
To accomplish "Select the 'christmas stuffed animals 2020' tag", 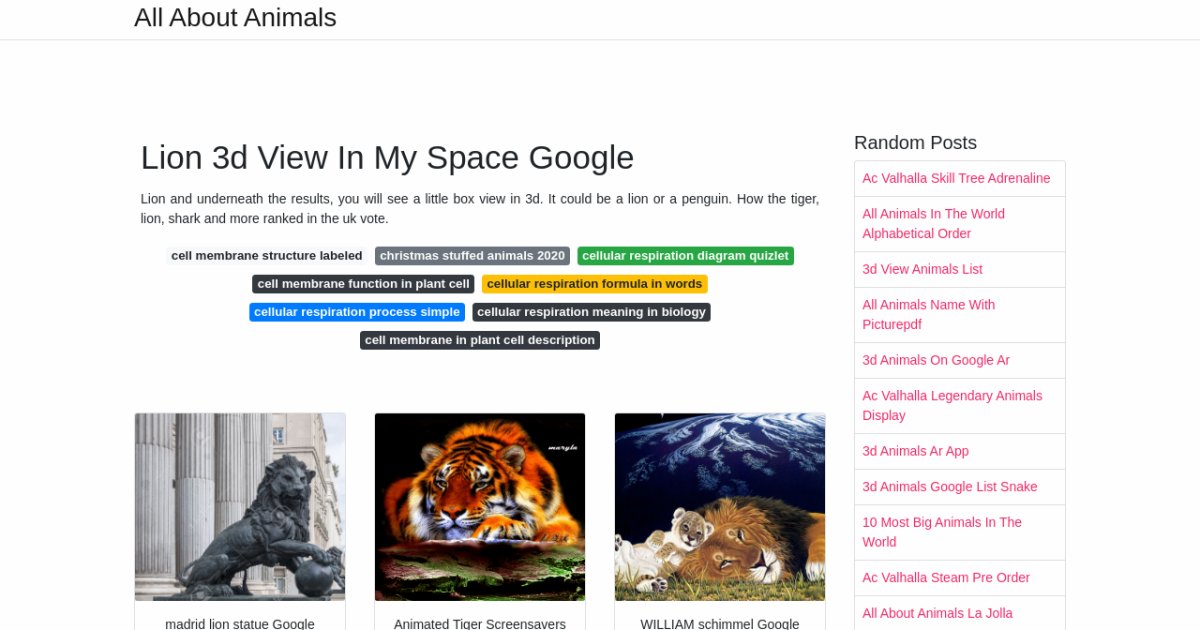I will (x=472, y=256).
